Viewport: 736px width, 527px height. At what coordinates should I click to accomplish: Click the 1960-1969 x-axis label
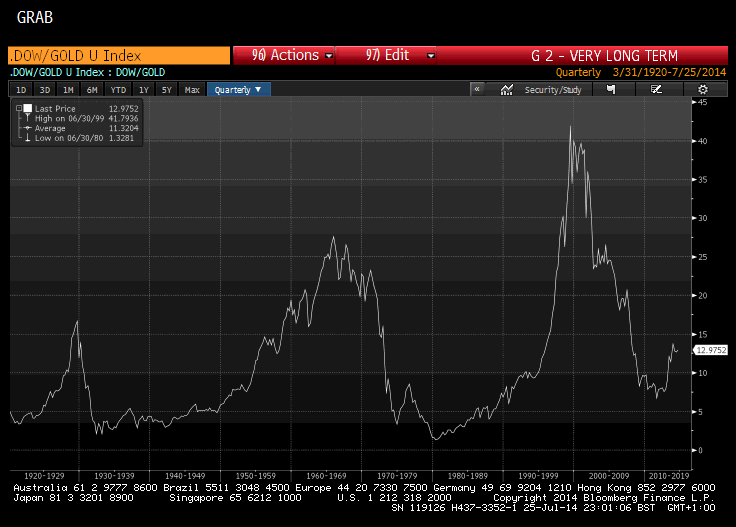click(326, 475)
